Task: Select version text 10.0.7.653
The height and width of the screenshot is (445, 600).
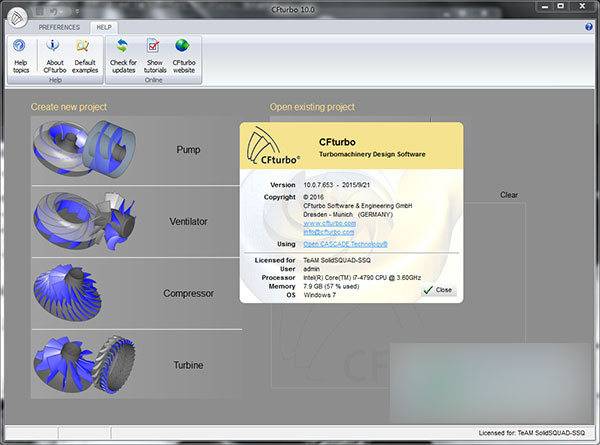Action: point(318,185)
